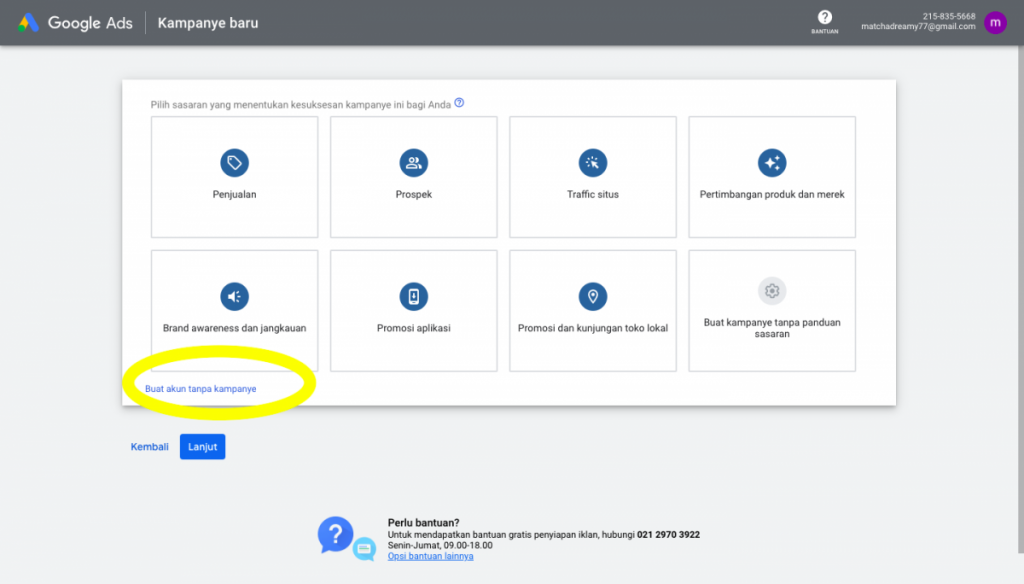
Task: Open the Buat akun tanpa kampanye link
Action: click(200, 388)
